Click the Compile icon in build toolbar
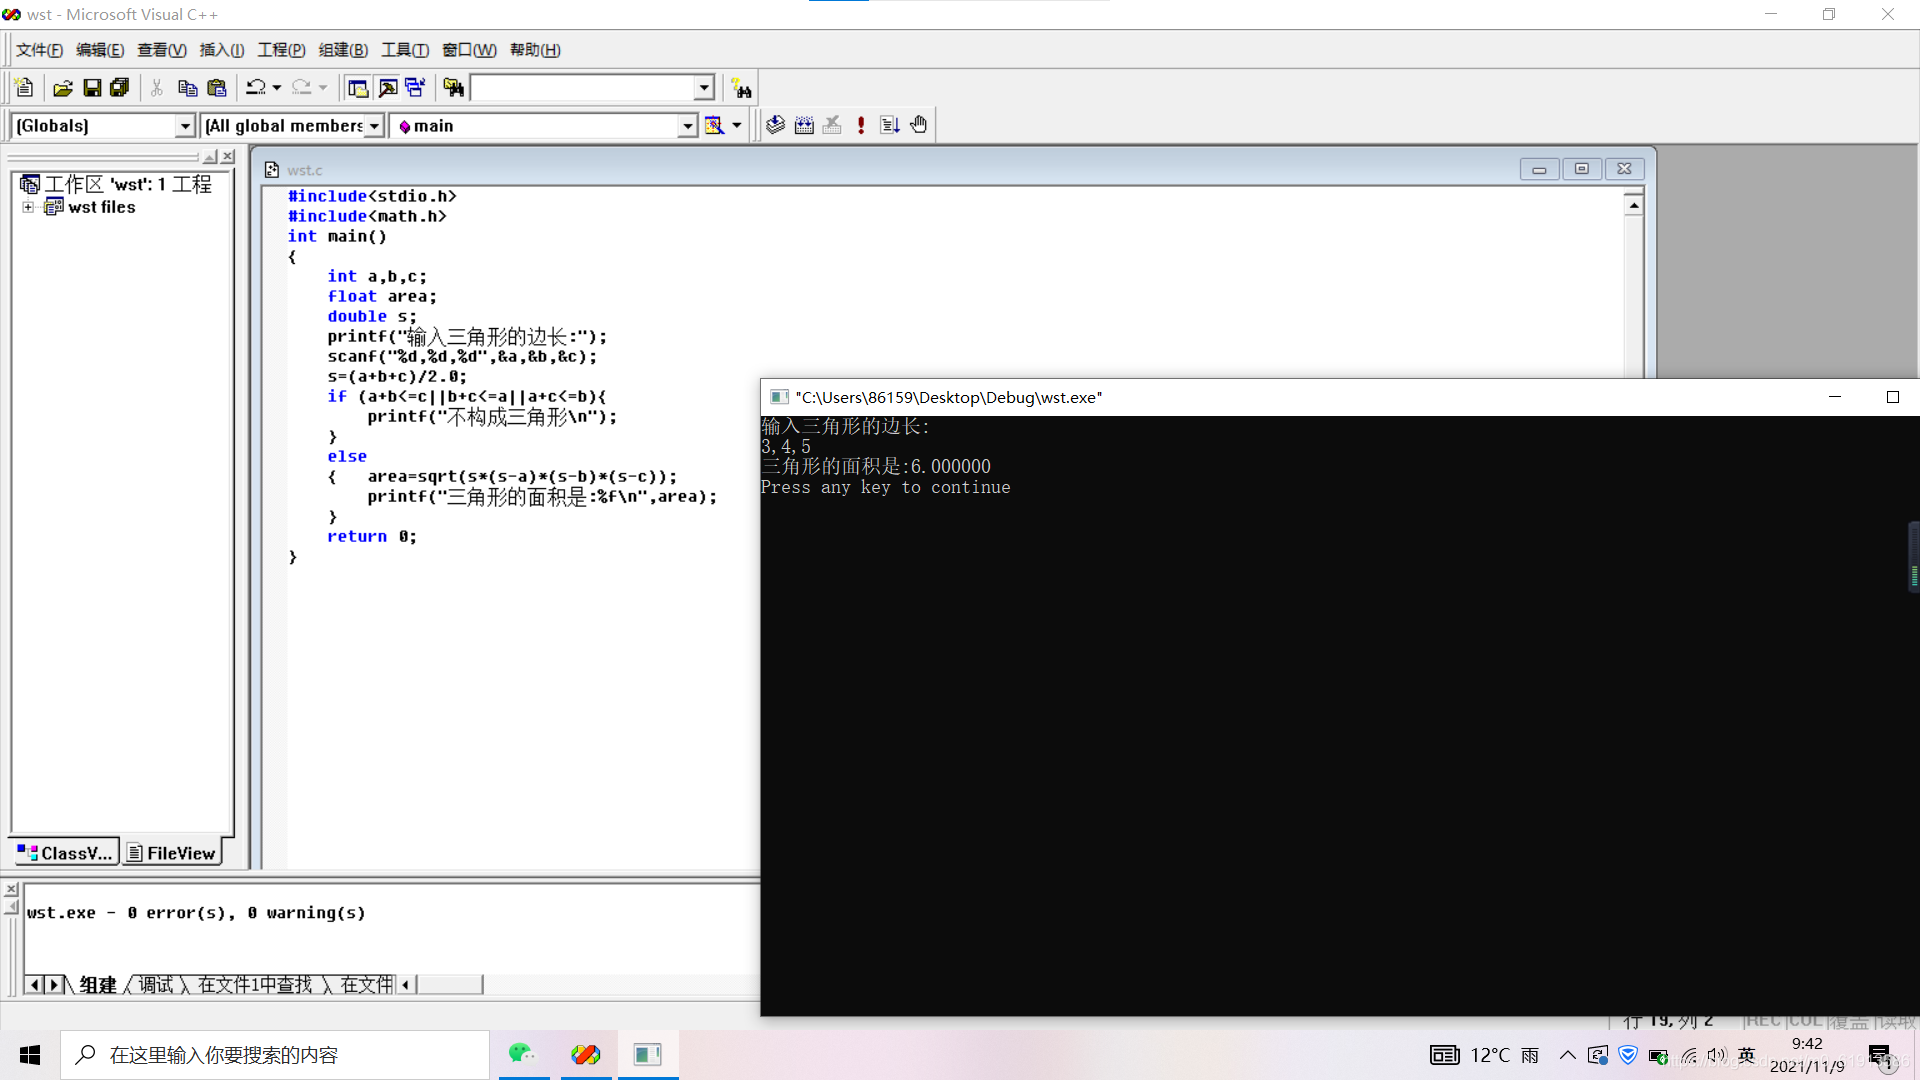Screen dimensions: 1920x1080 (776, 125)
